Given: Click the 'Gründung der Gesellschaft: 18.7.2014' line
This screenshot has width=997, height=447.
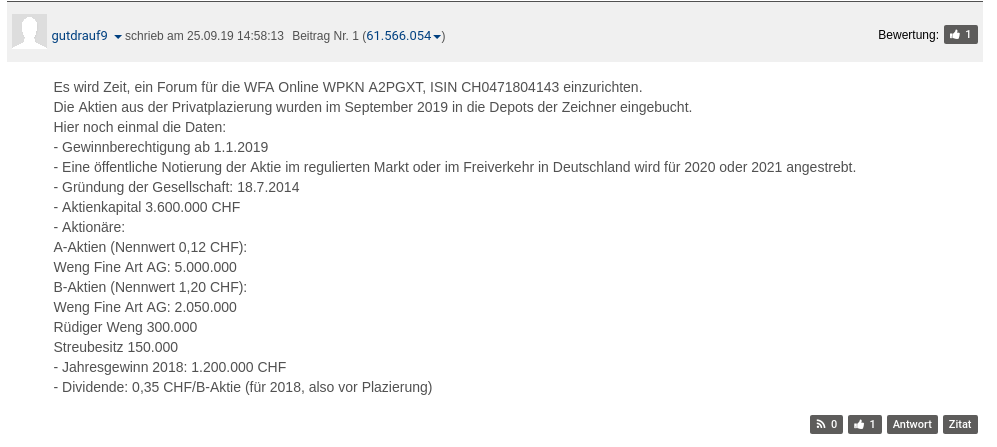Looking at the screenshot, I should 176,187.
